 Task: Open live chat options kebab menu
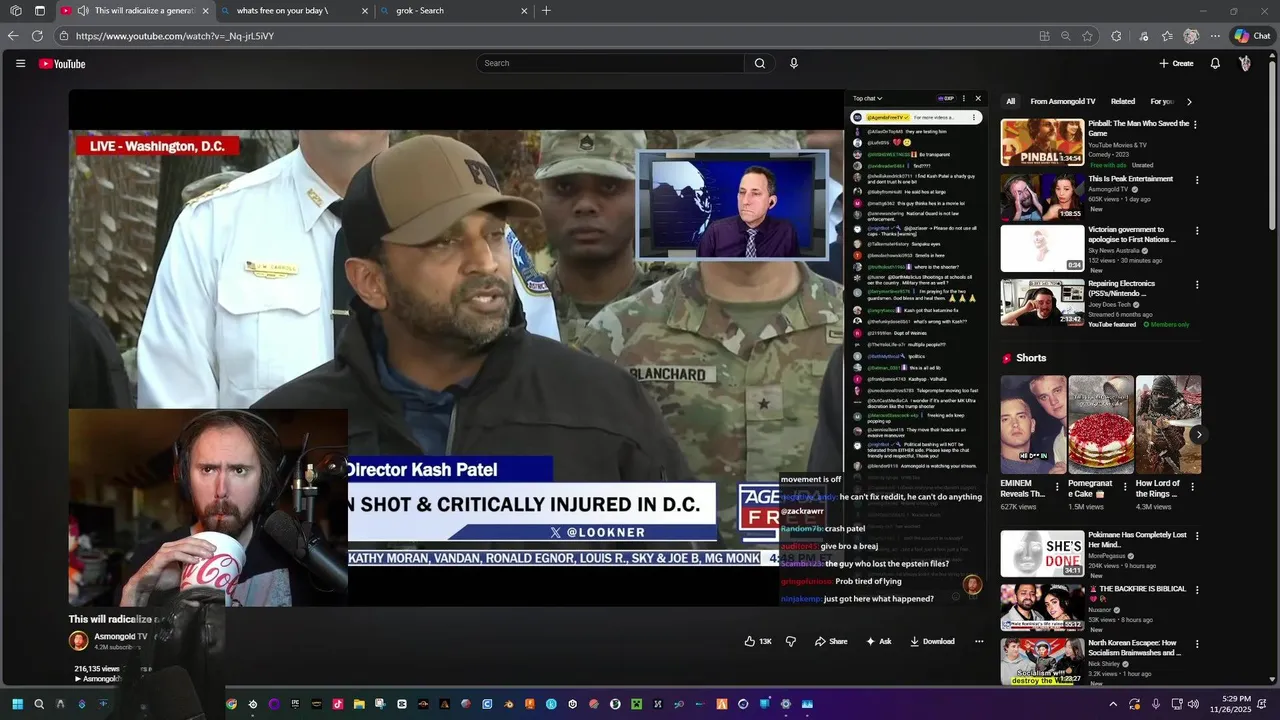pyautogui.click(x=964, y=98)
